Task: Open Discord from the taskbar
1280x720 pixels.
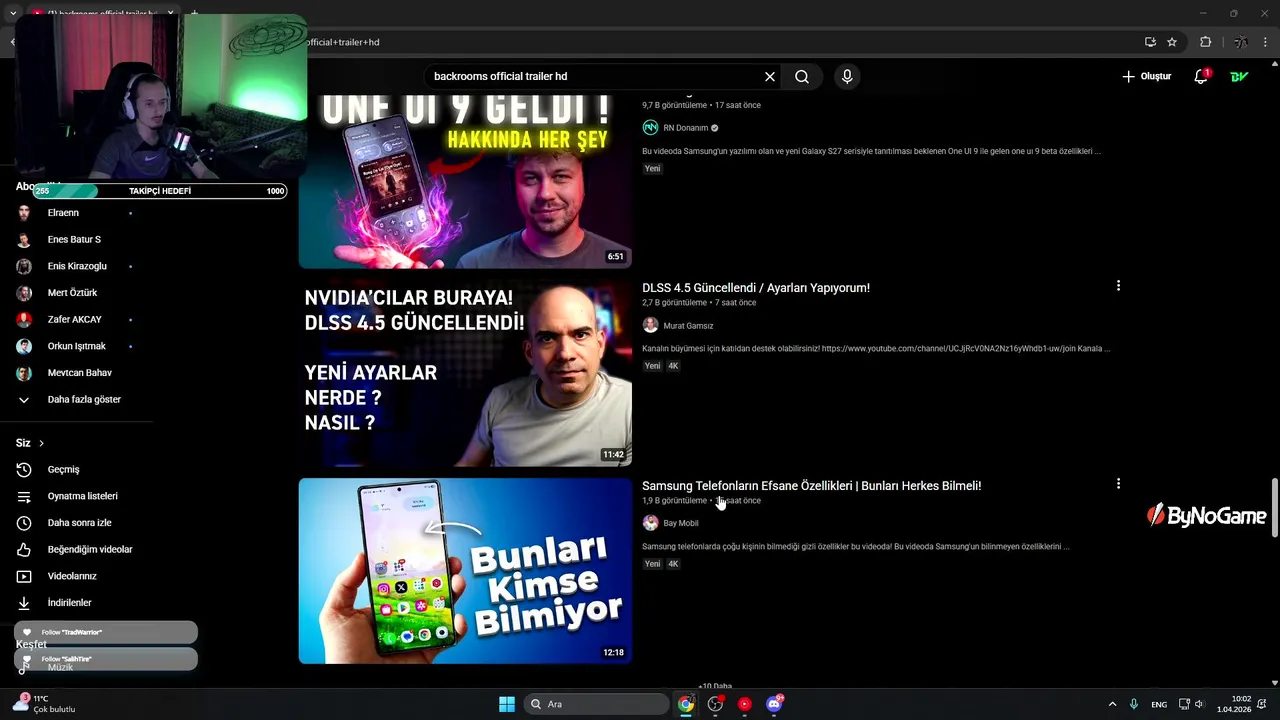Action: tap(774, 704)
